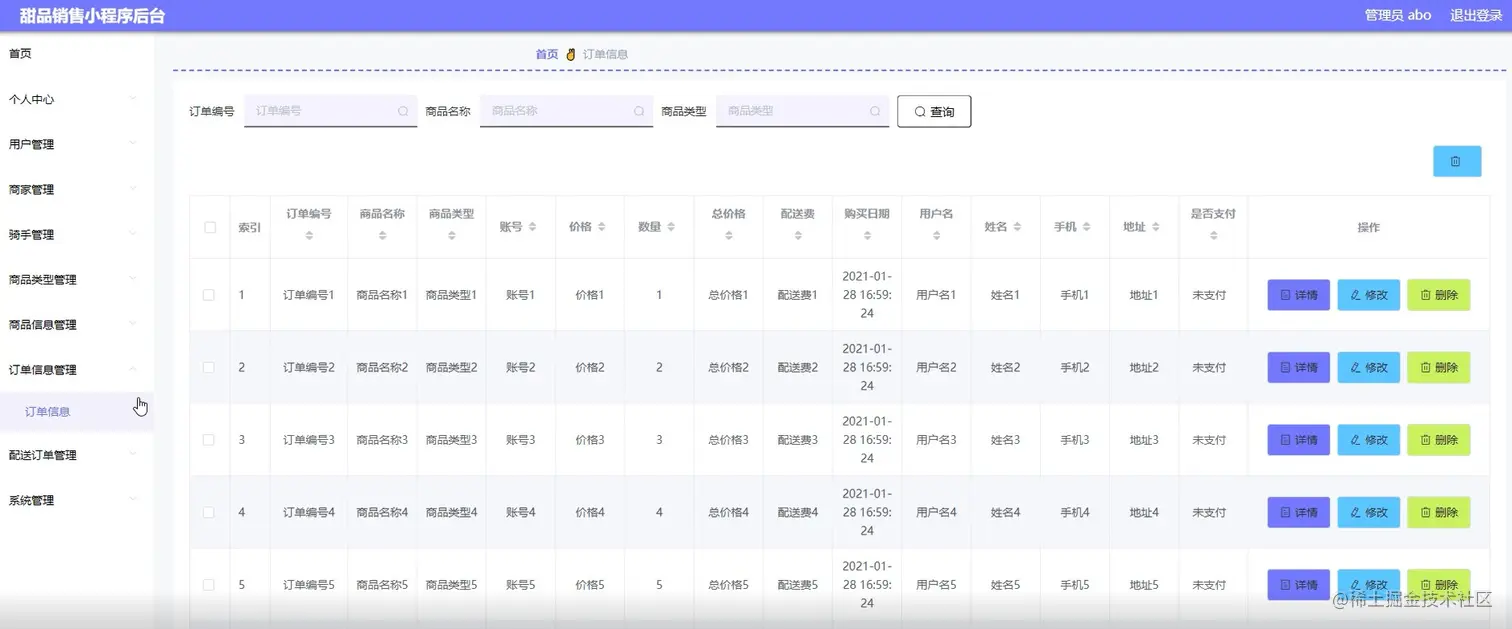The image size is (1512, 629).
Task: Open 详情 for order 订单编号3
Action: (x=1298, y=440)
